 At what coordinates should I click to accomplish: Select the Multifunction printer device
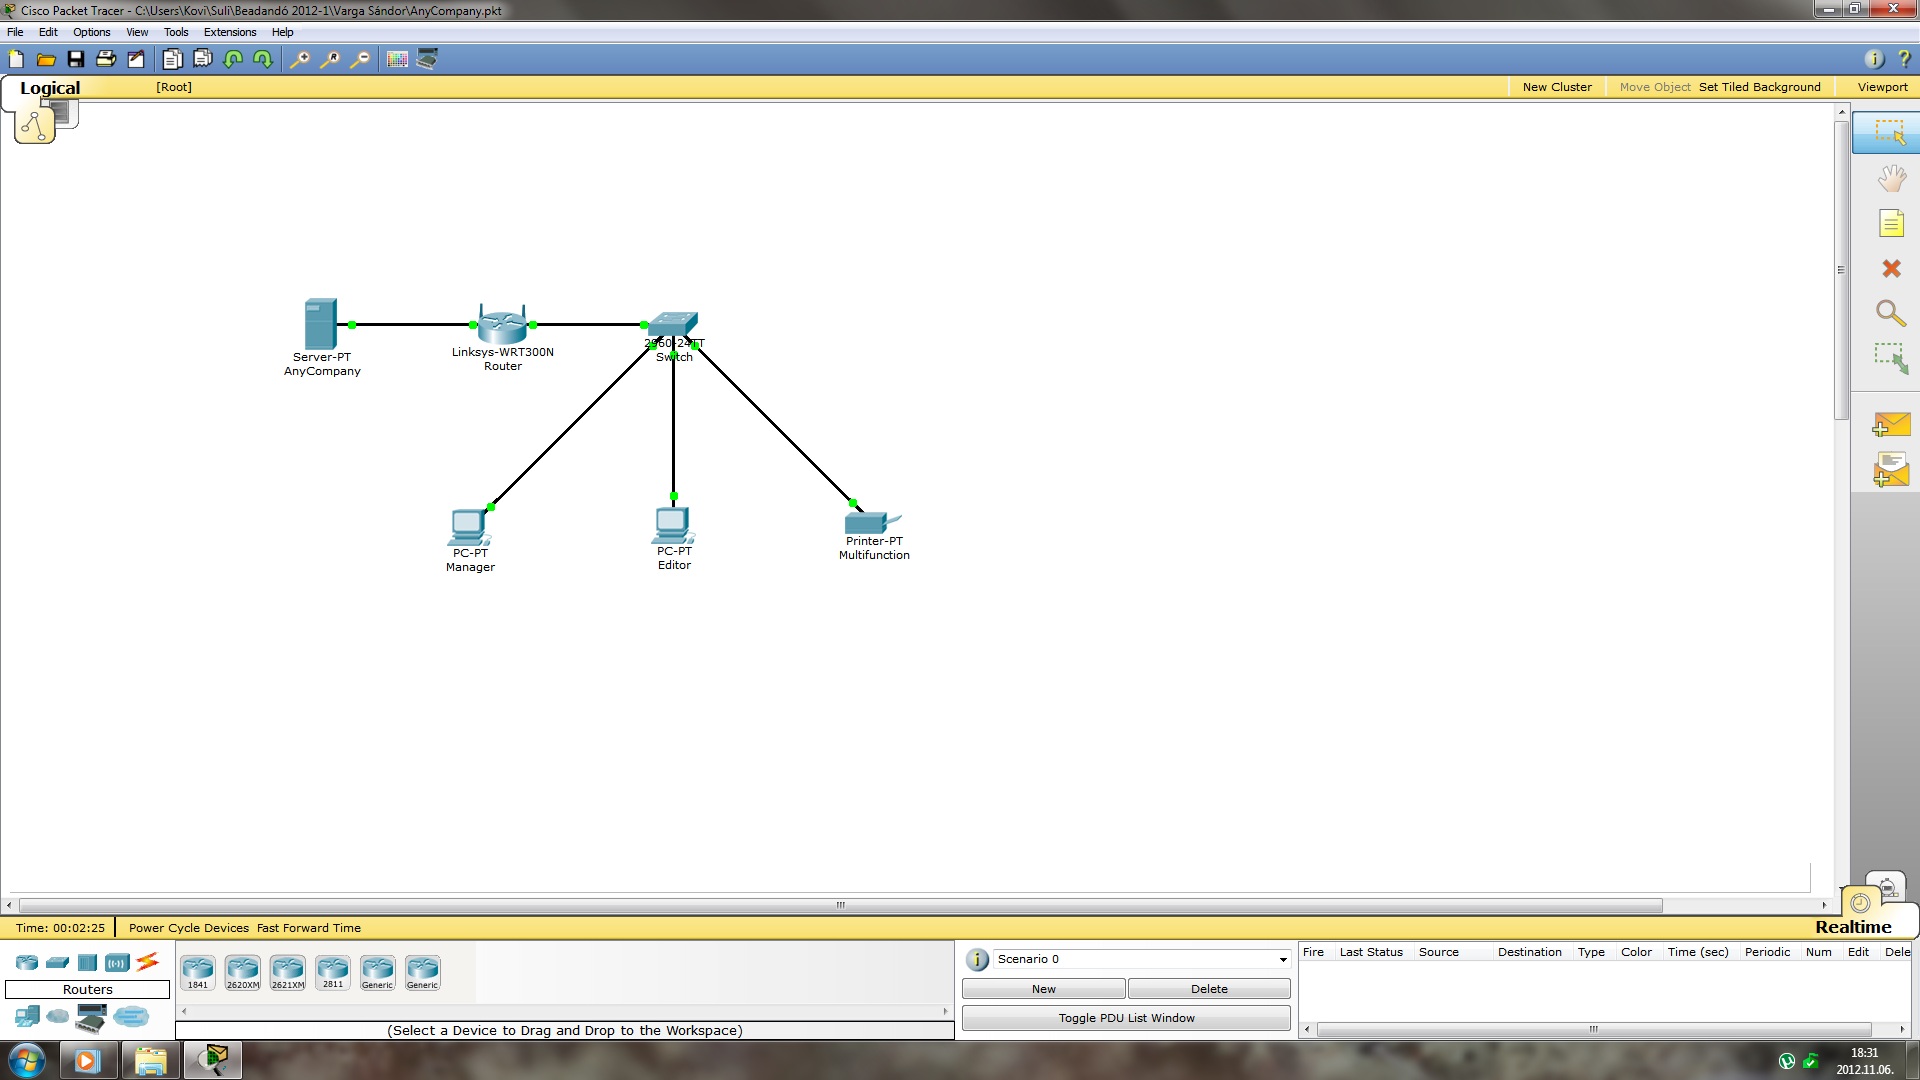(x=872, y=522)
